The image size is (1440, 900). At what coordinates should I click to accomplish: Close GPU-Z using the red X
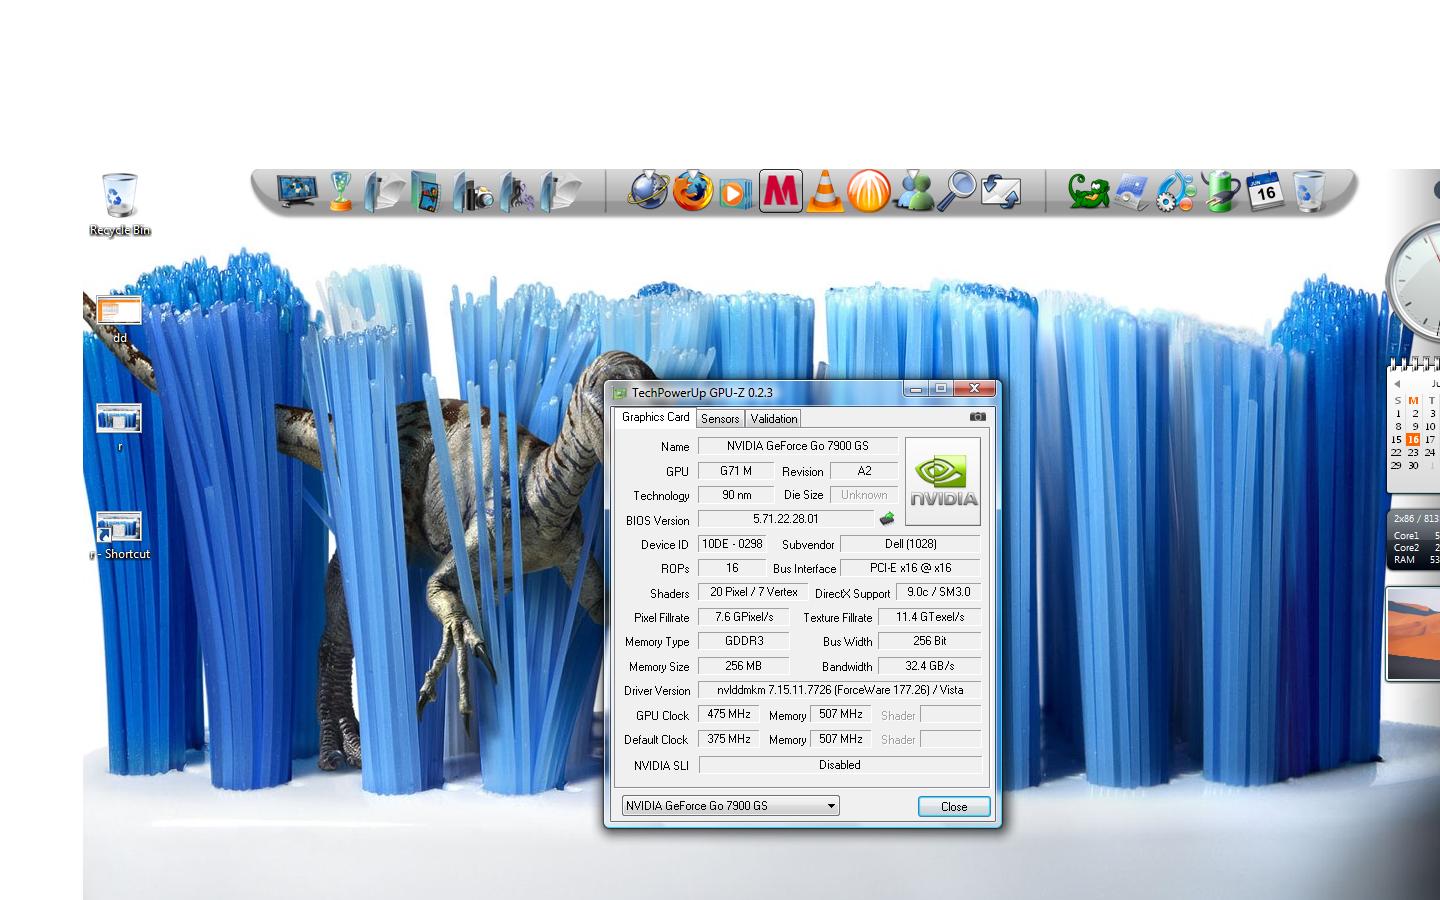click(973, 388)
